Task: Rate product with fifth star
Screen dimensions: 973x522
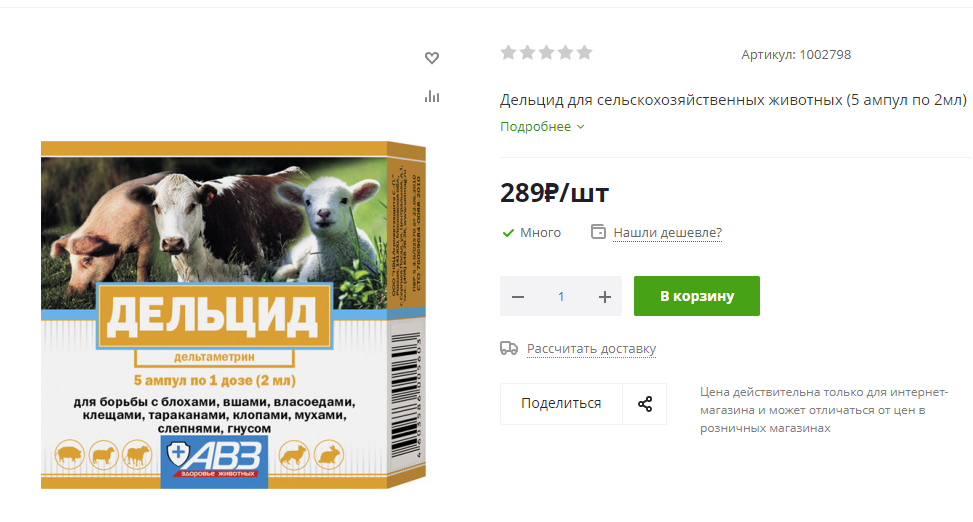Action: pos(585,53)
